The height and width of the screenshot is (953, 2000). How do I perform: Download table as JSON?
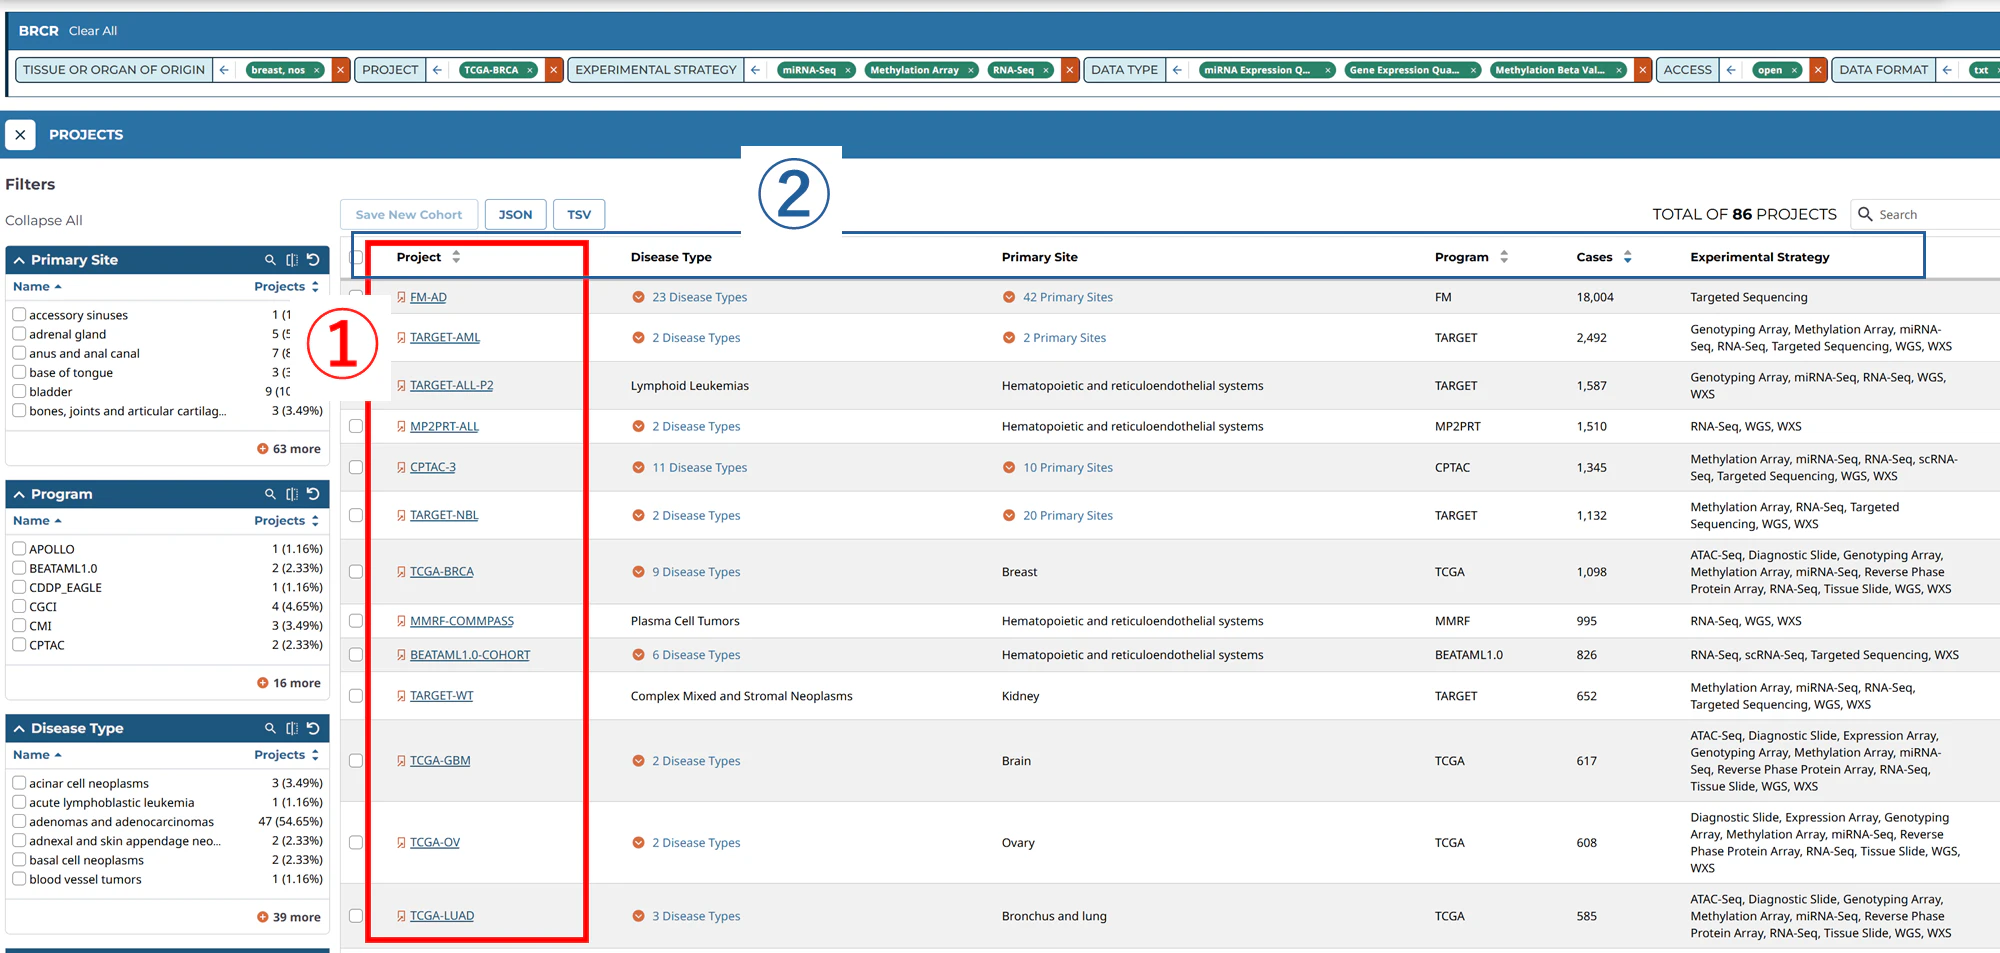(516, 215)
